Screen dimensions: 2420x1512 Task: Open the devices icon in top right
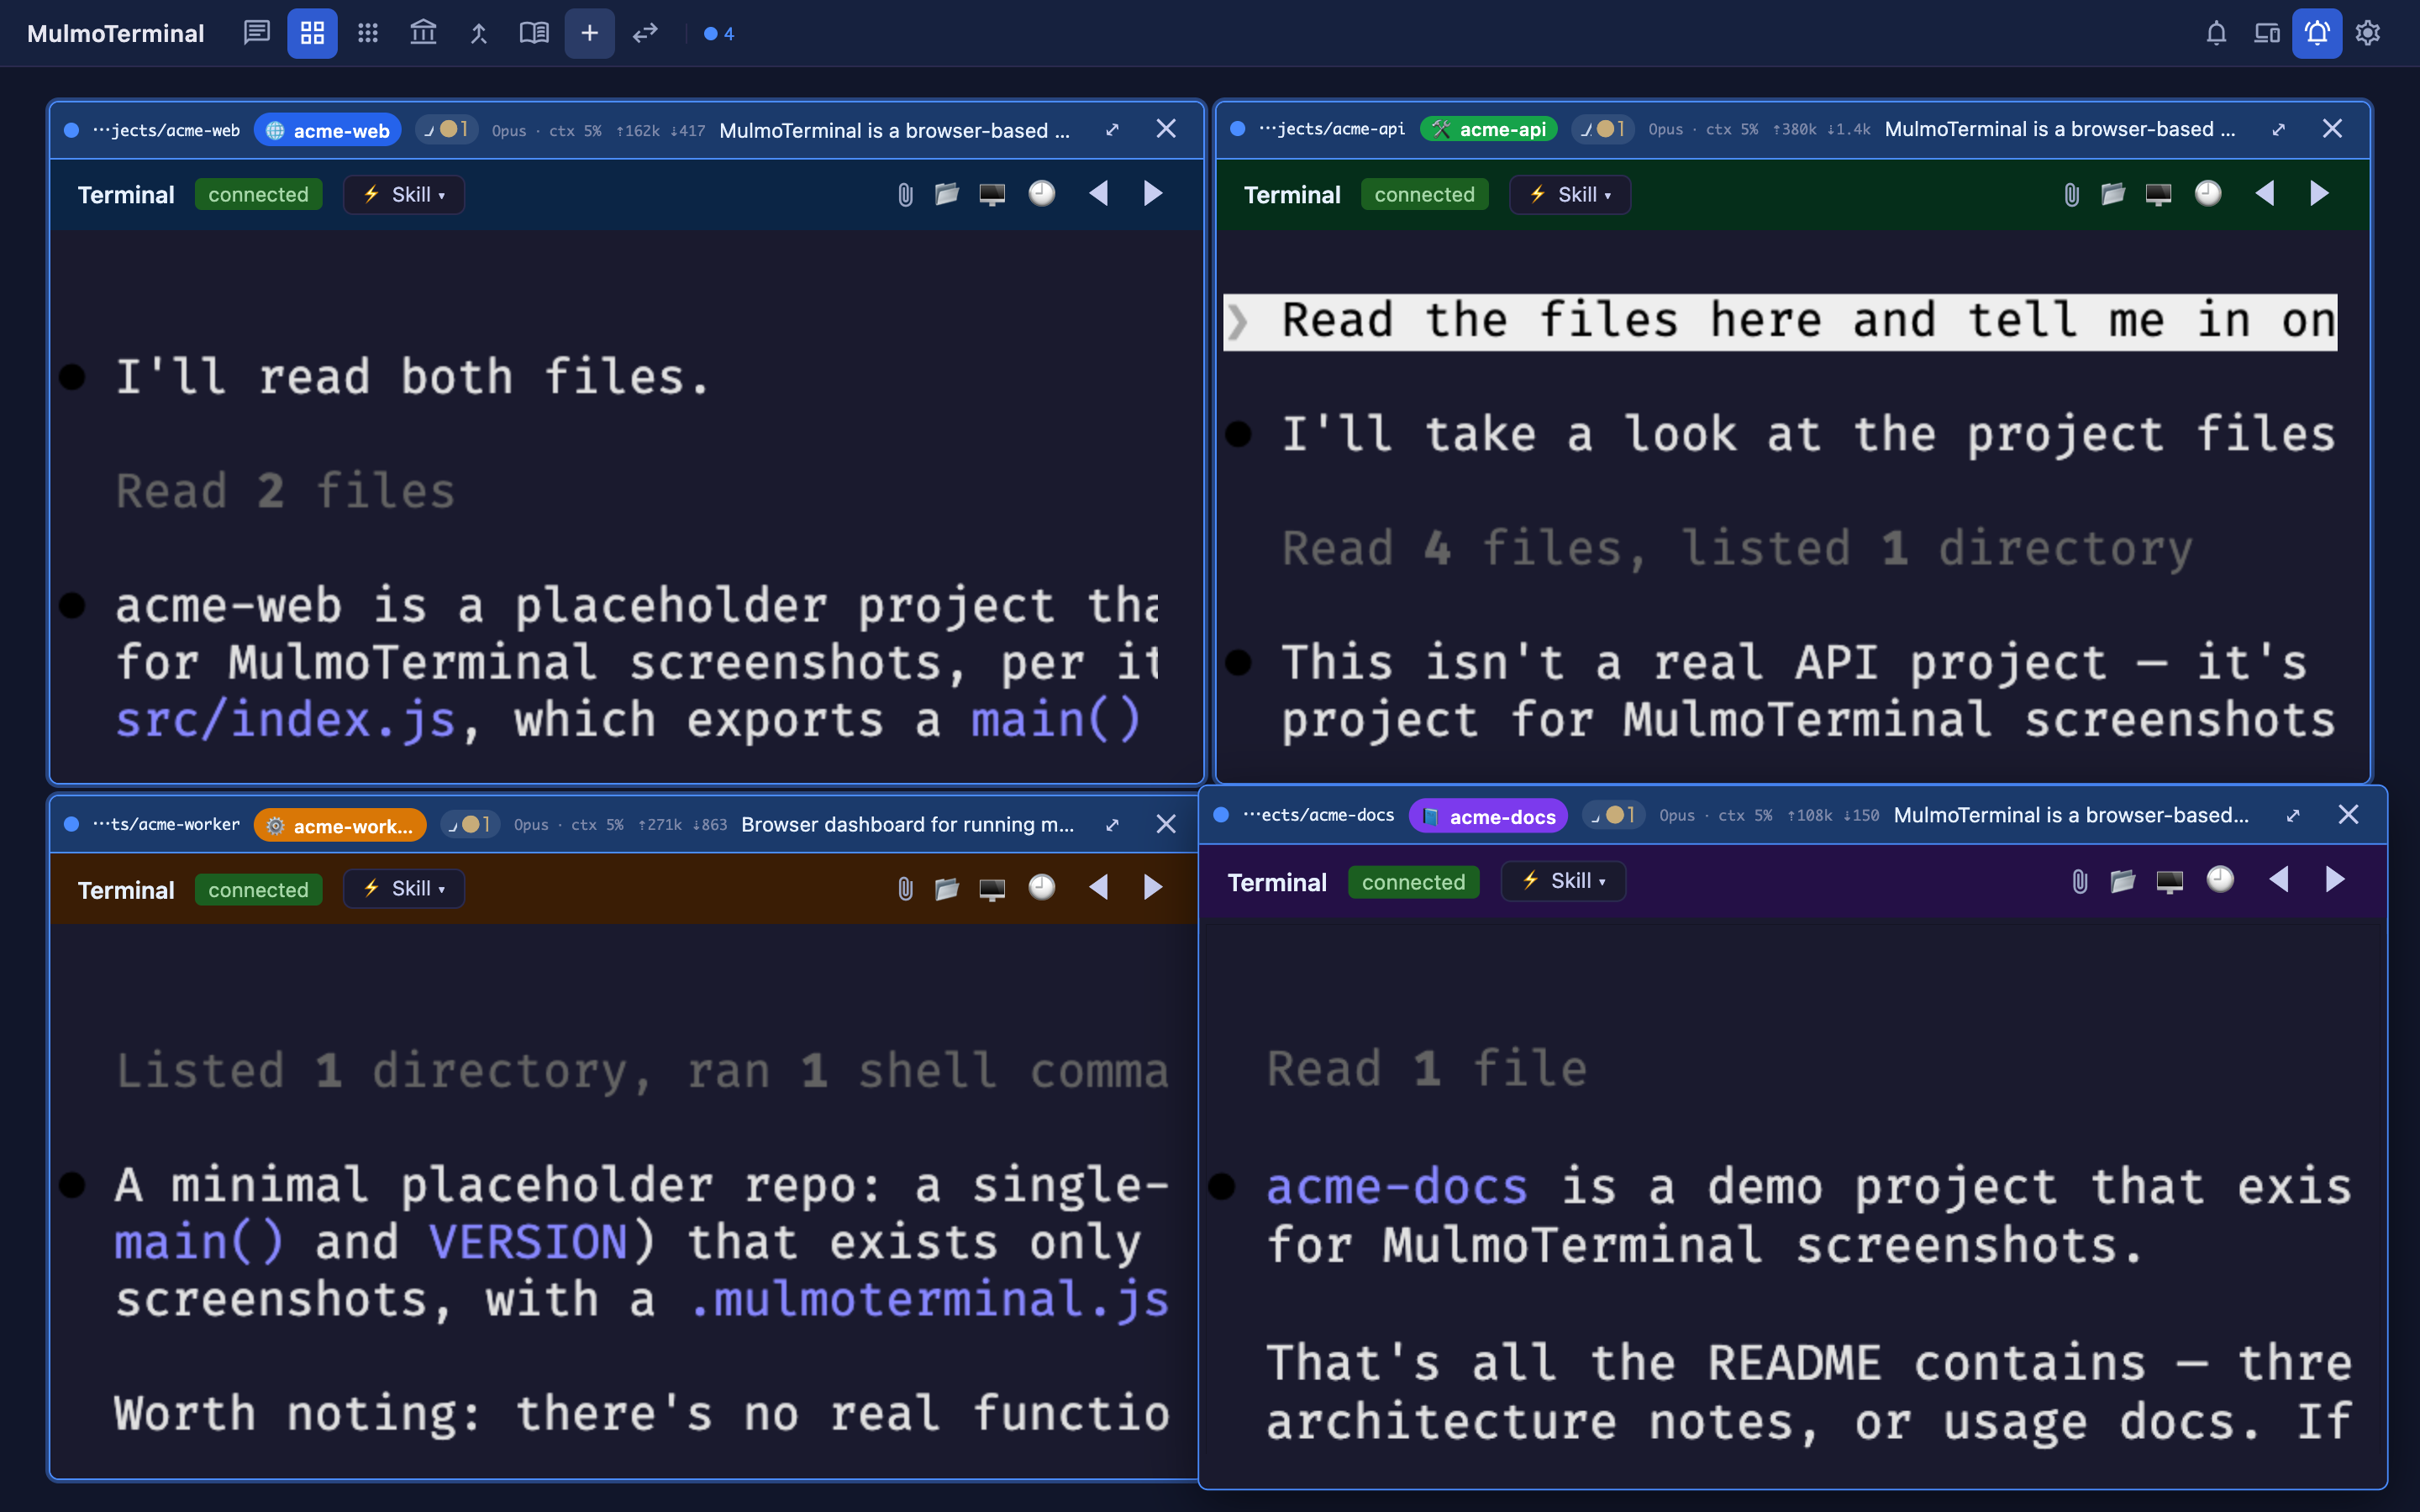(2267, 33)
